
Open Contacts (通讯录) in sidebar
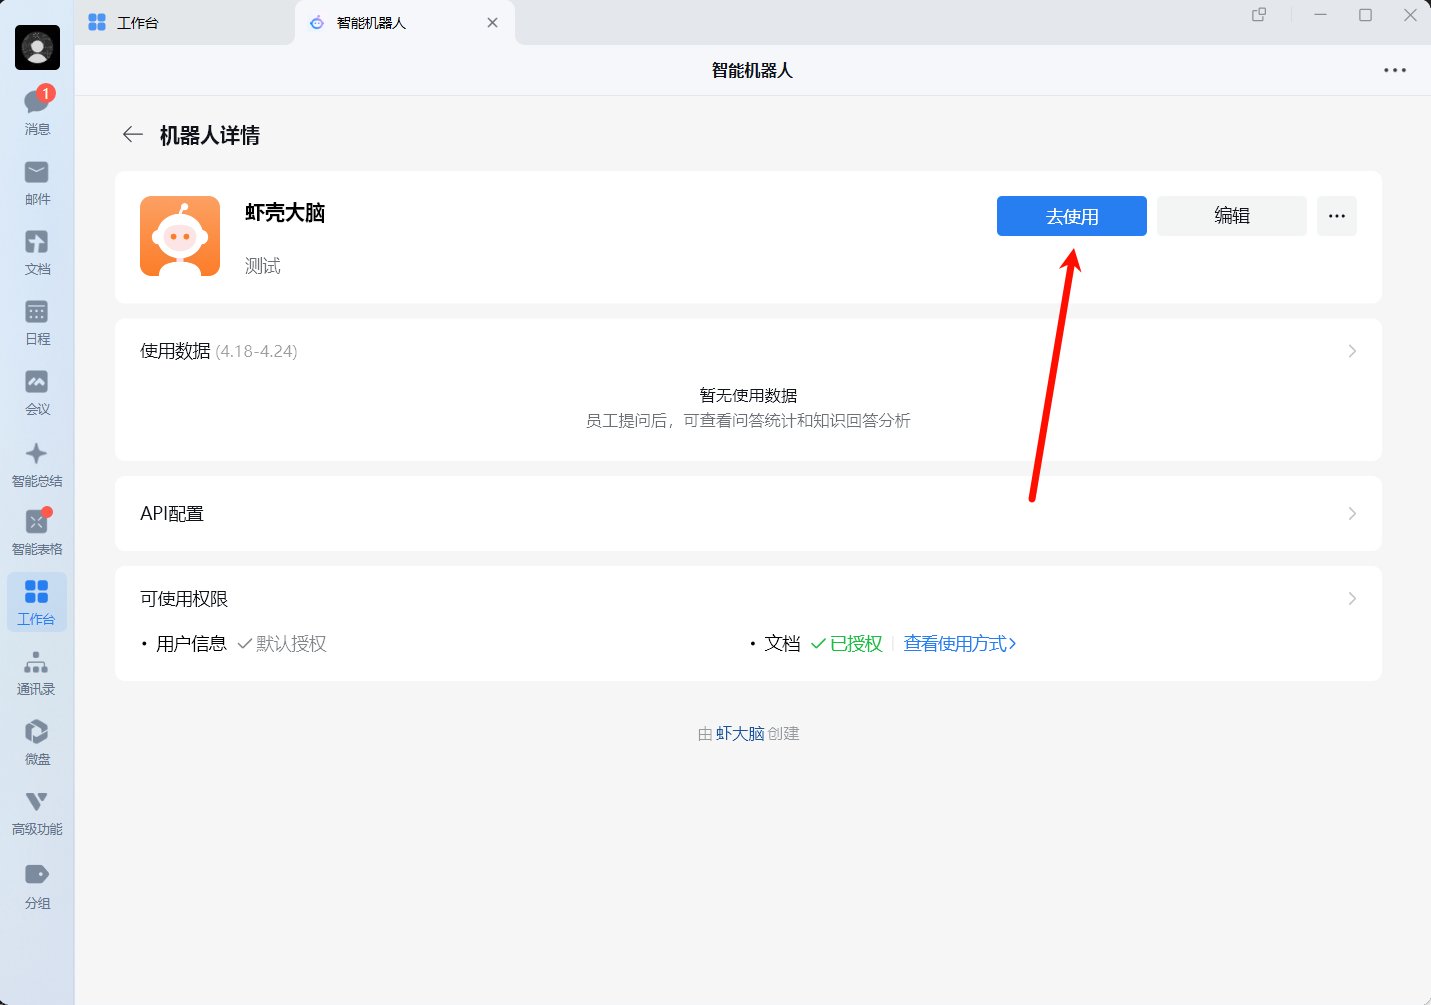click(x=37, y=673)
